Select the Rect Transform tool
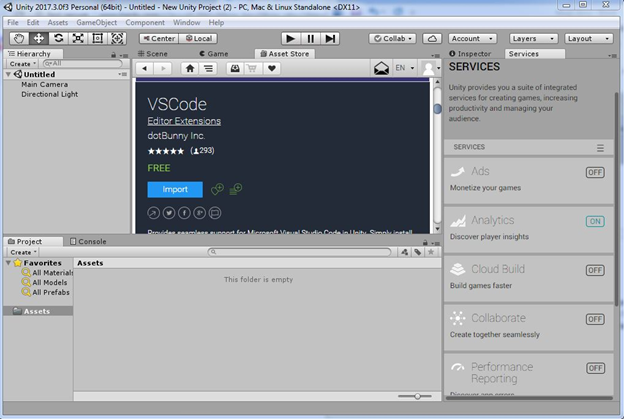Viewport: 624px width, 419px height. pyautogui.click(x=98, y=39)
